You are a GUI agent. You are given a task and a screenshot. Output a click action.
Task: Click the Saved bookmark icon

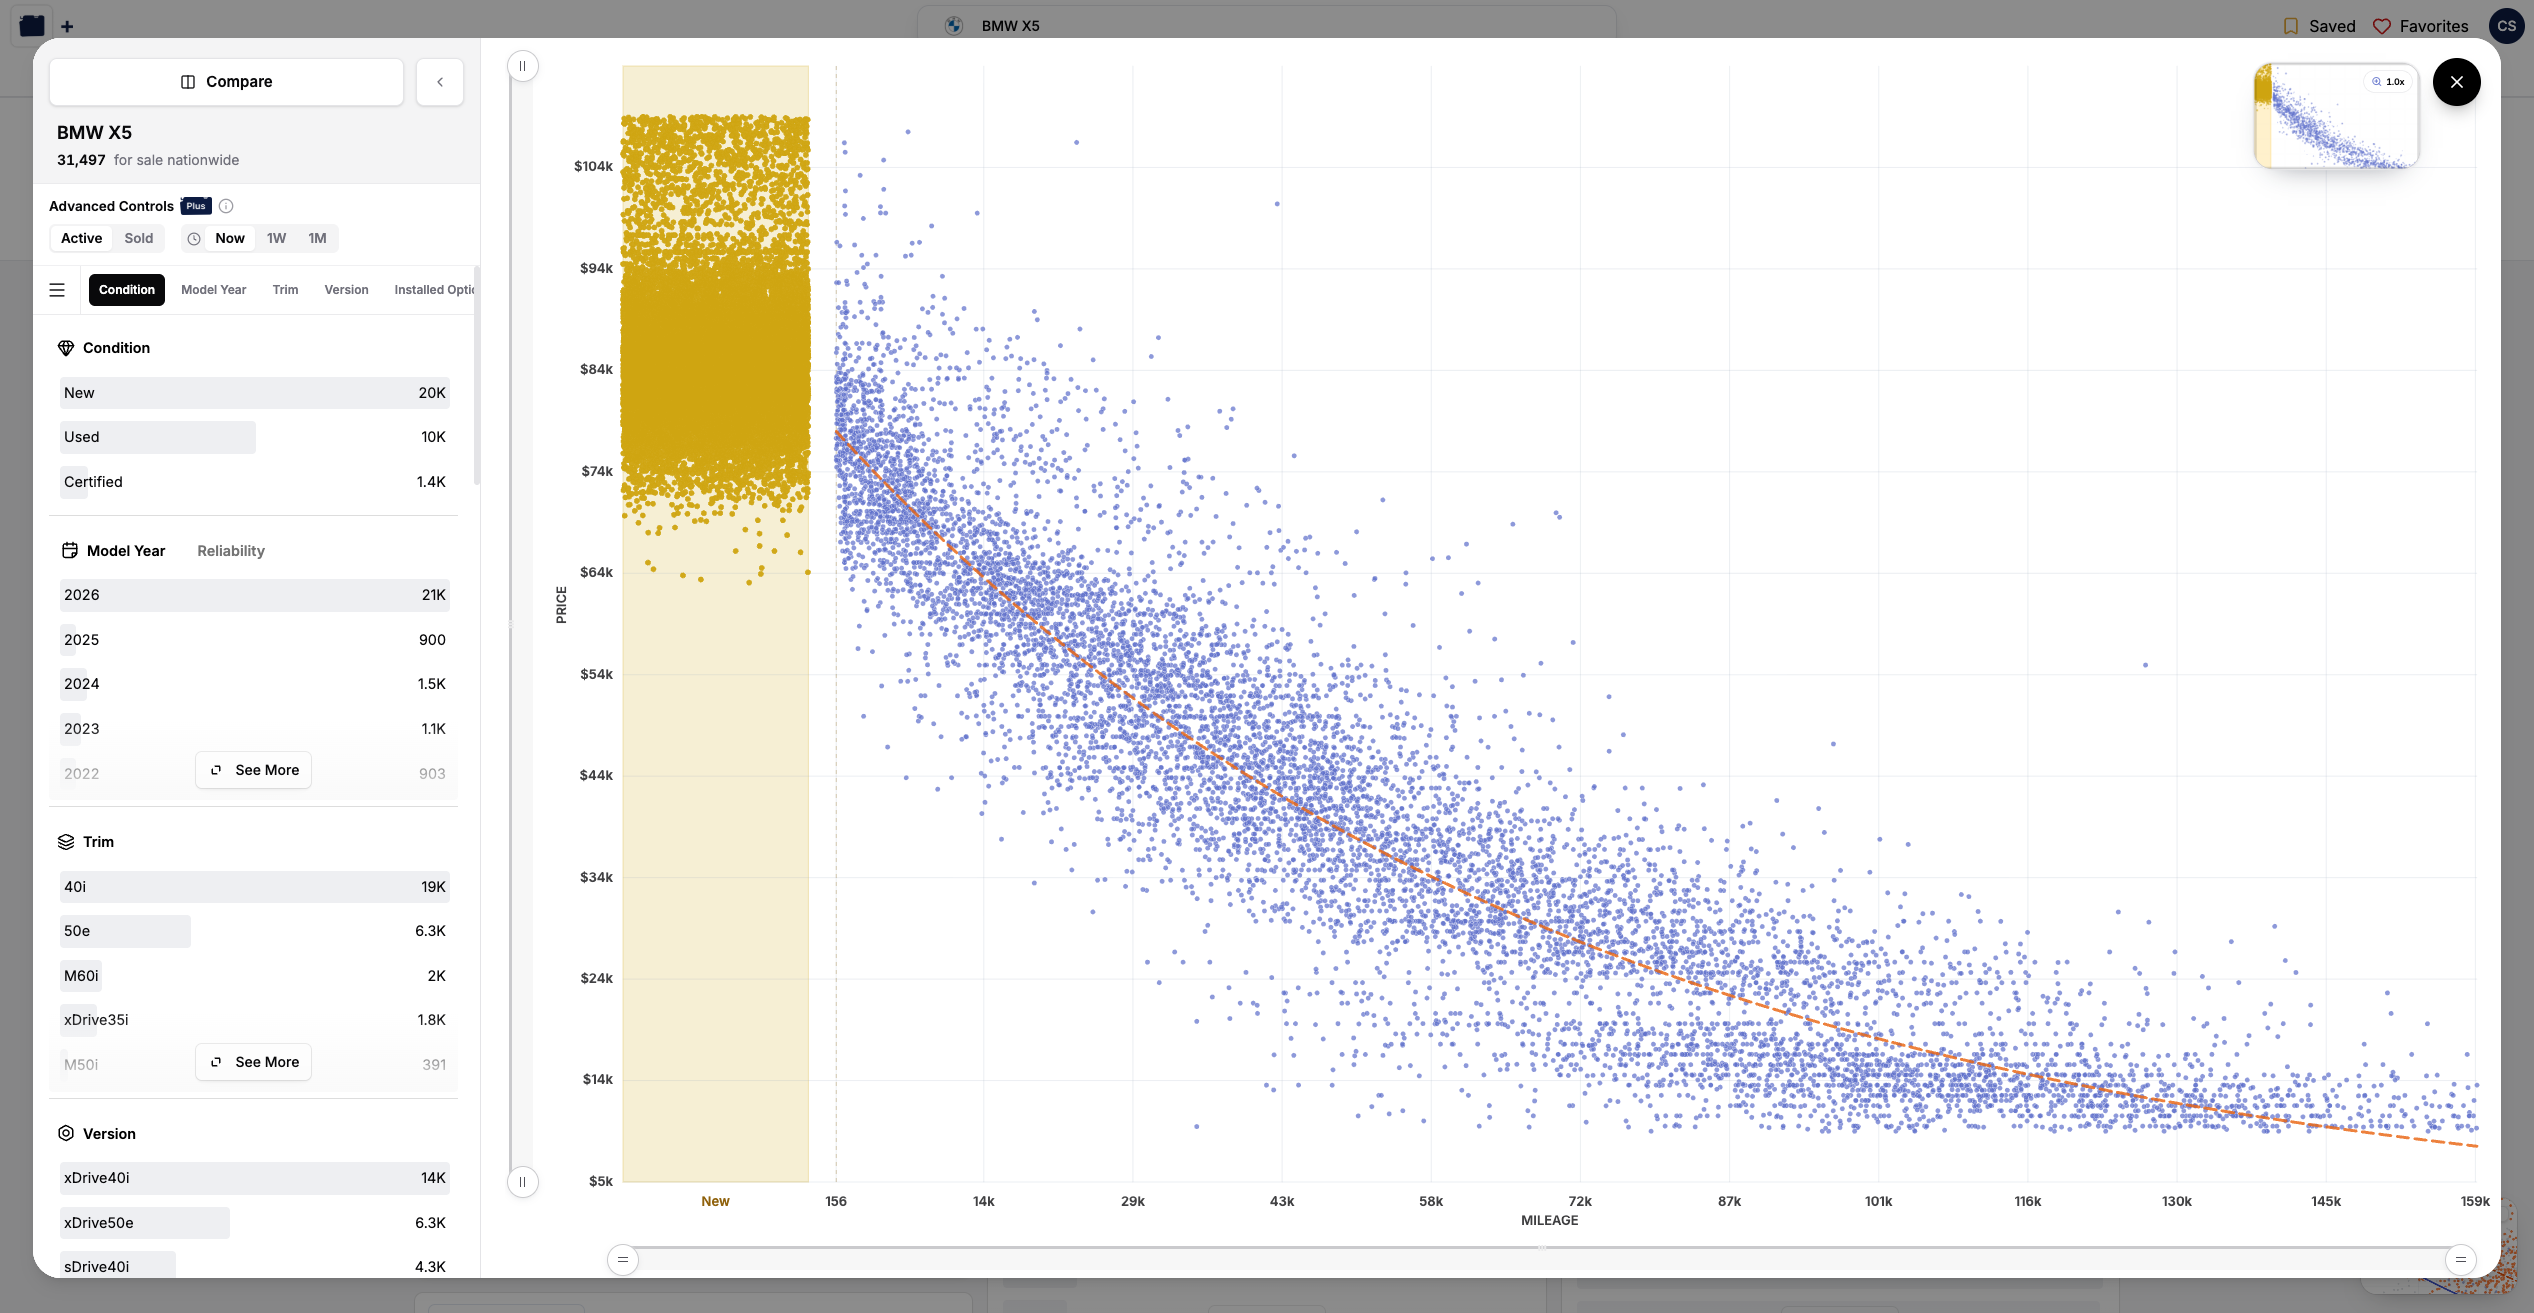click(x=2291, y=26)
